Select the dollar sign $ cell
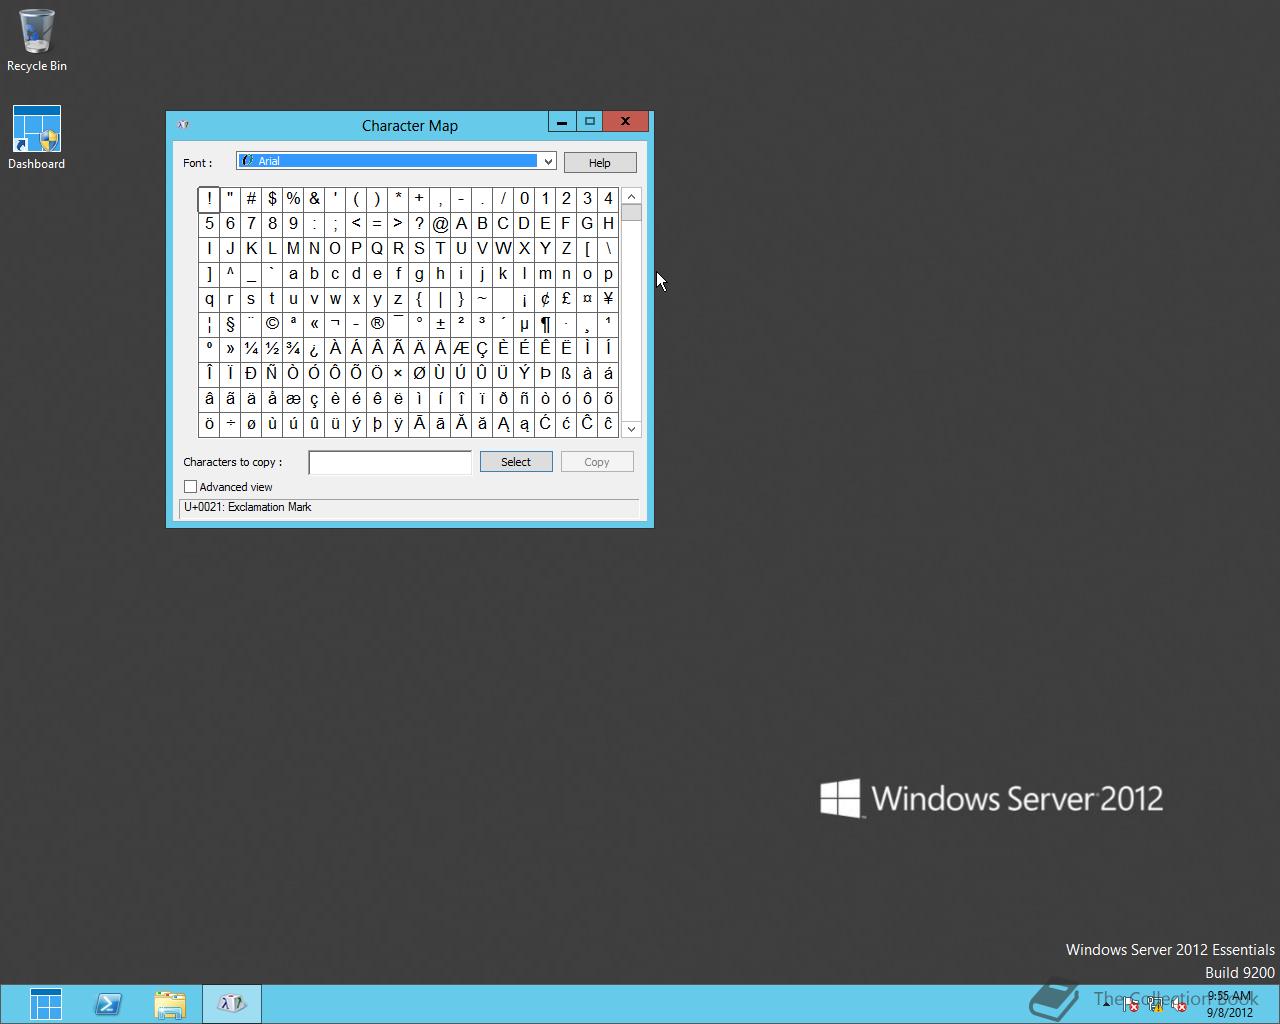The height and width of the screenshot is (1024, 1280). click(272, 199)
